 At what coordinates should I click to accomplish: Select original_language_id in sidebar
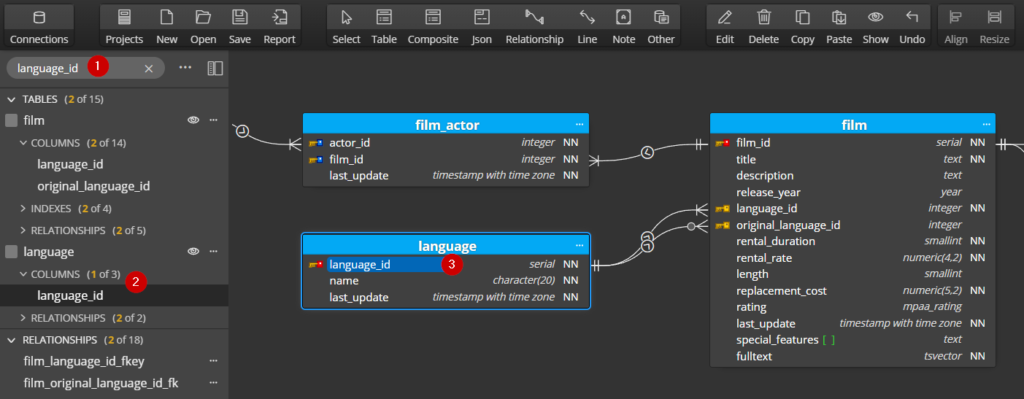[93, 186]
